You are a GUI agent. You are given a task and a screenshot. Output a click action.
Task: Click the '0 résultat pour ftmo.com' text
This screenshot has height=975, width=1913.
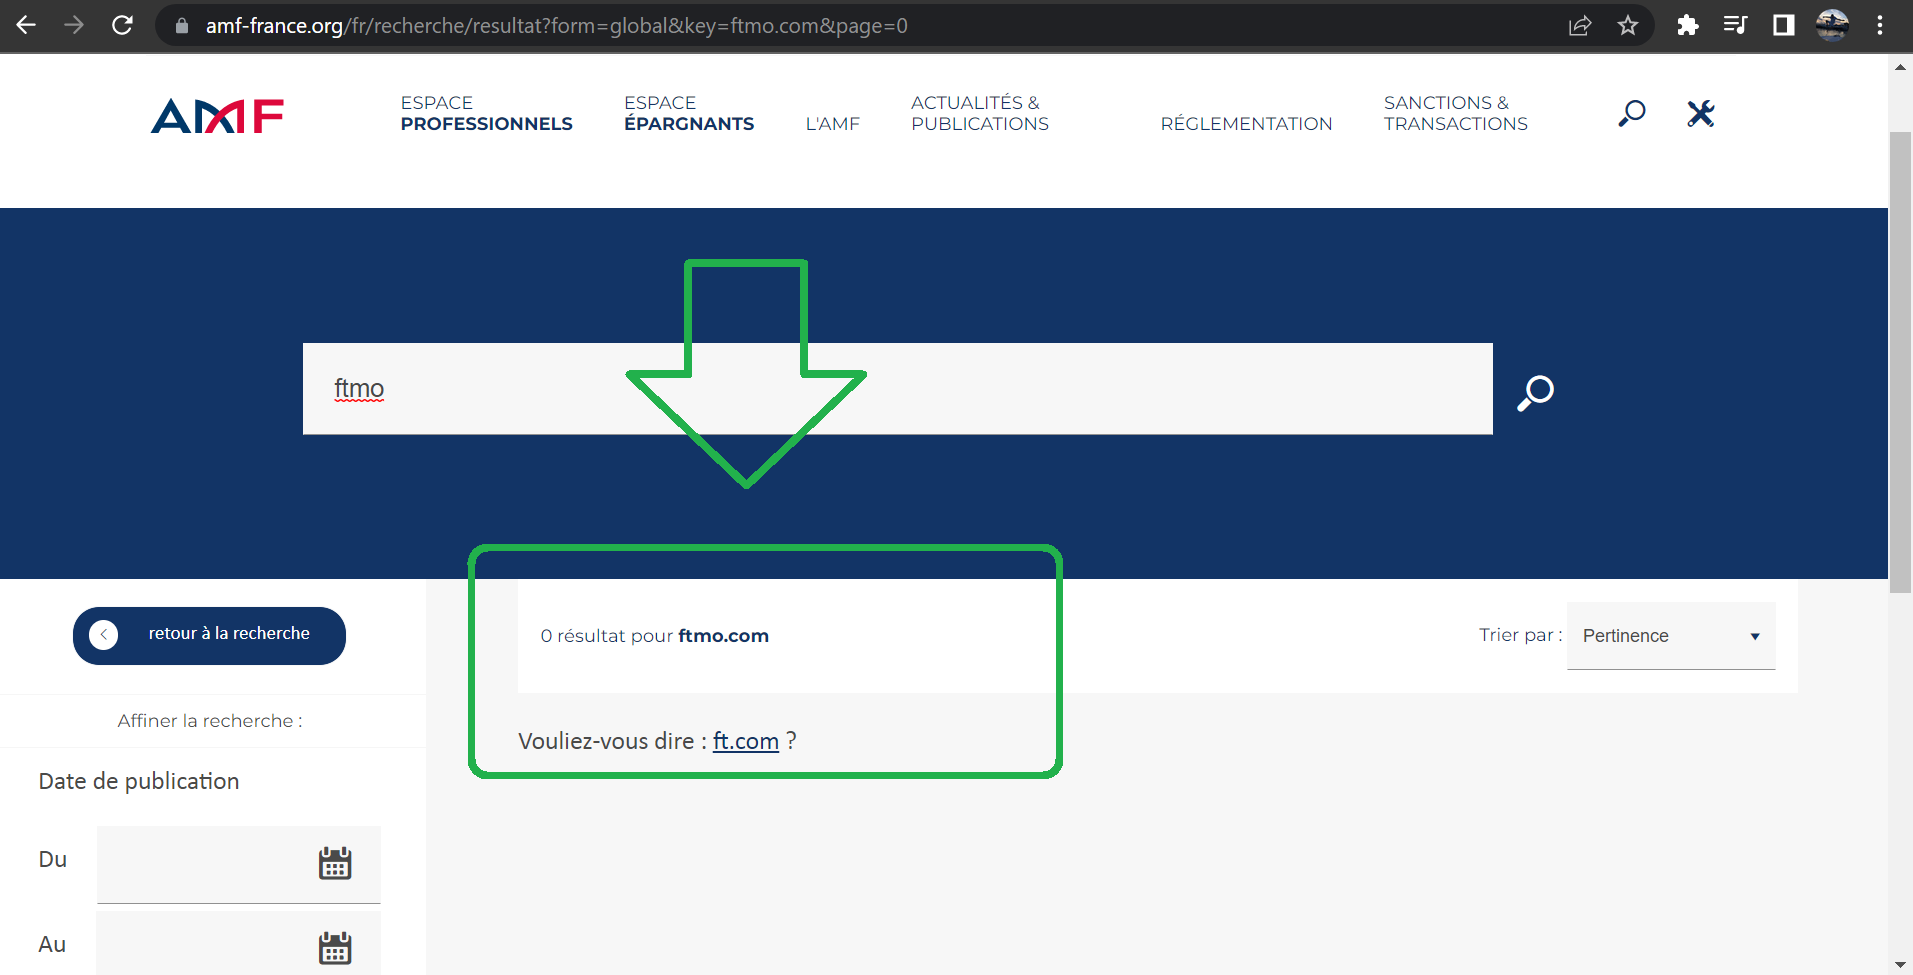pyautogui.click(x=655, y=636)
